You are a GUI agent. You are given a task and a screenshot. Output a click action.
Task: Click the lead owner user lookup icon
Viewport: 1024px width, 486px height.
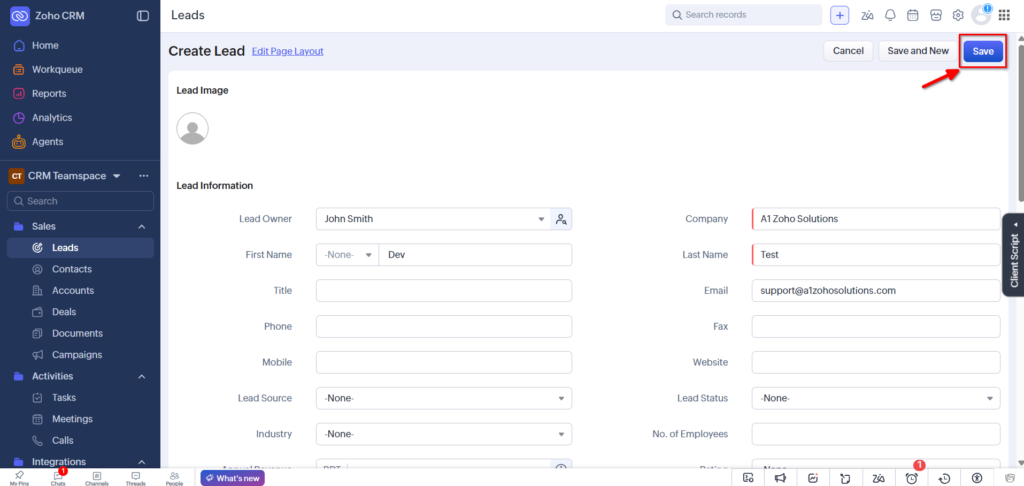(x=561, y=219)
